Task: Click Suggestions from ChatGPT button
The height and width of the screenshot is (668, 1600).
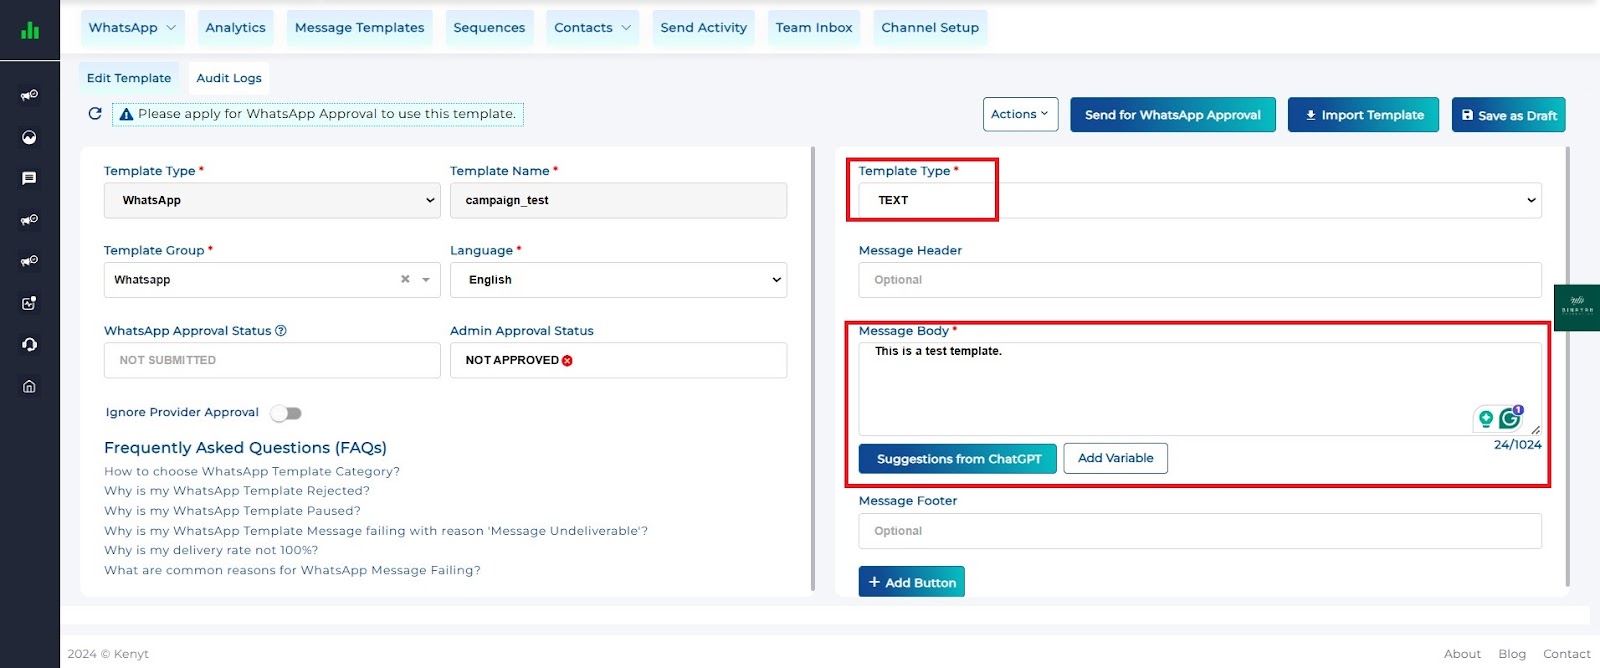Action: [958, 459]
